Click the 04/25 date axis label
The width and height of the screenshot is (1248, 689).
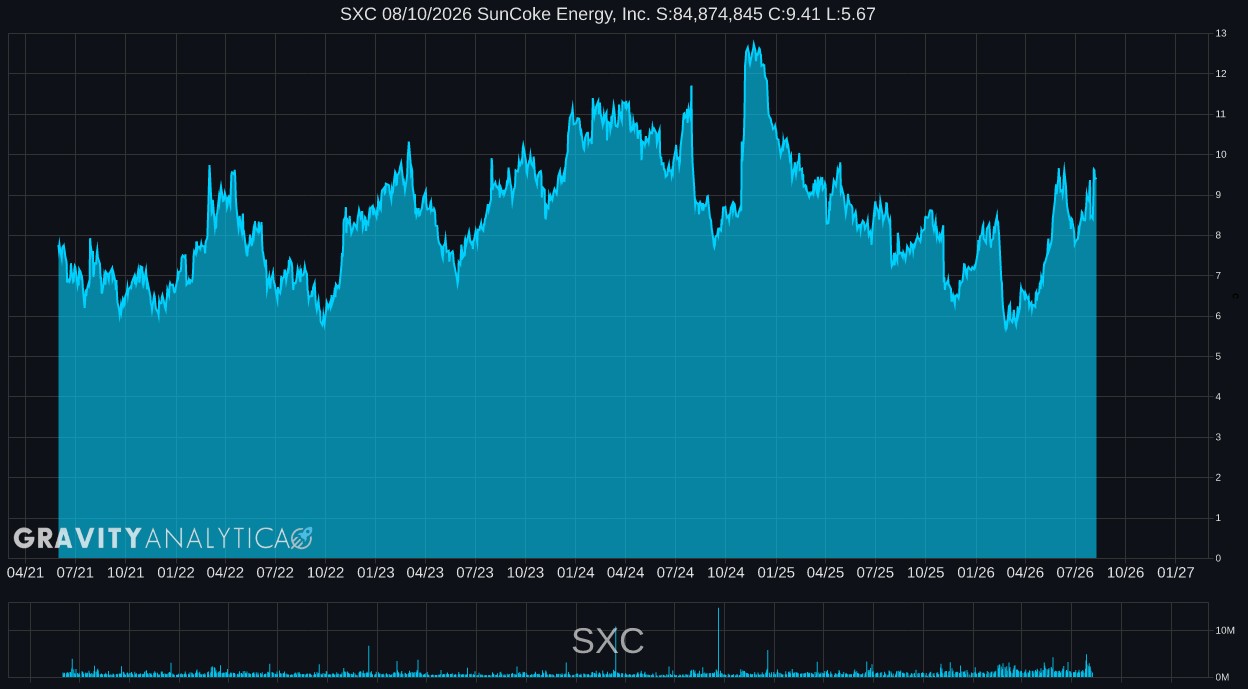825,573
